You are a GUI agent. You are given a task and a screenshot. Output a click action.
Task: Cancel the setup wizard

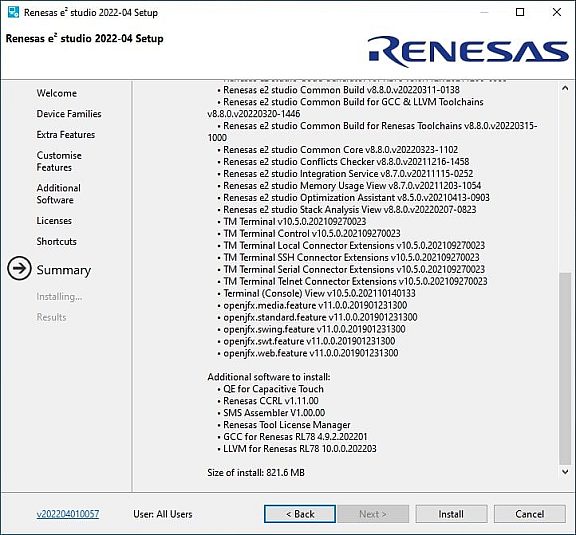[x=529, y=514]
